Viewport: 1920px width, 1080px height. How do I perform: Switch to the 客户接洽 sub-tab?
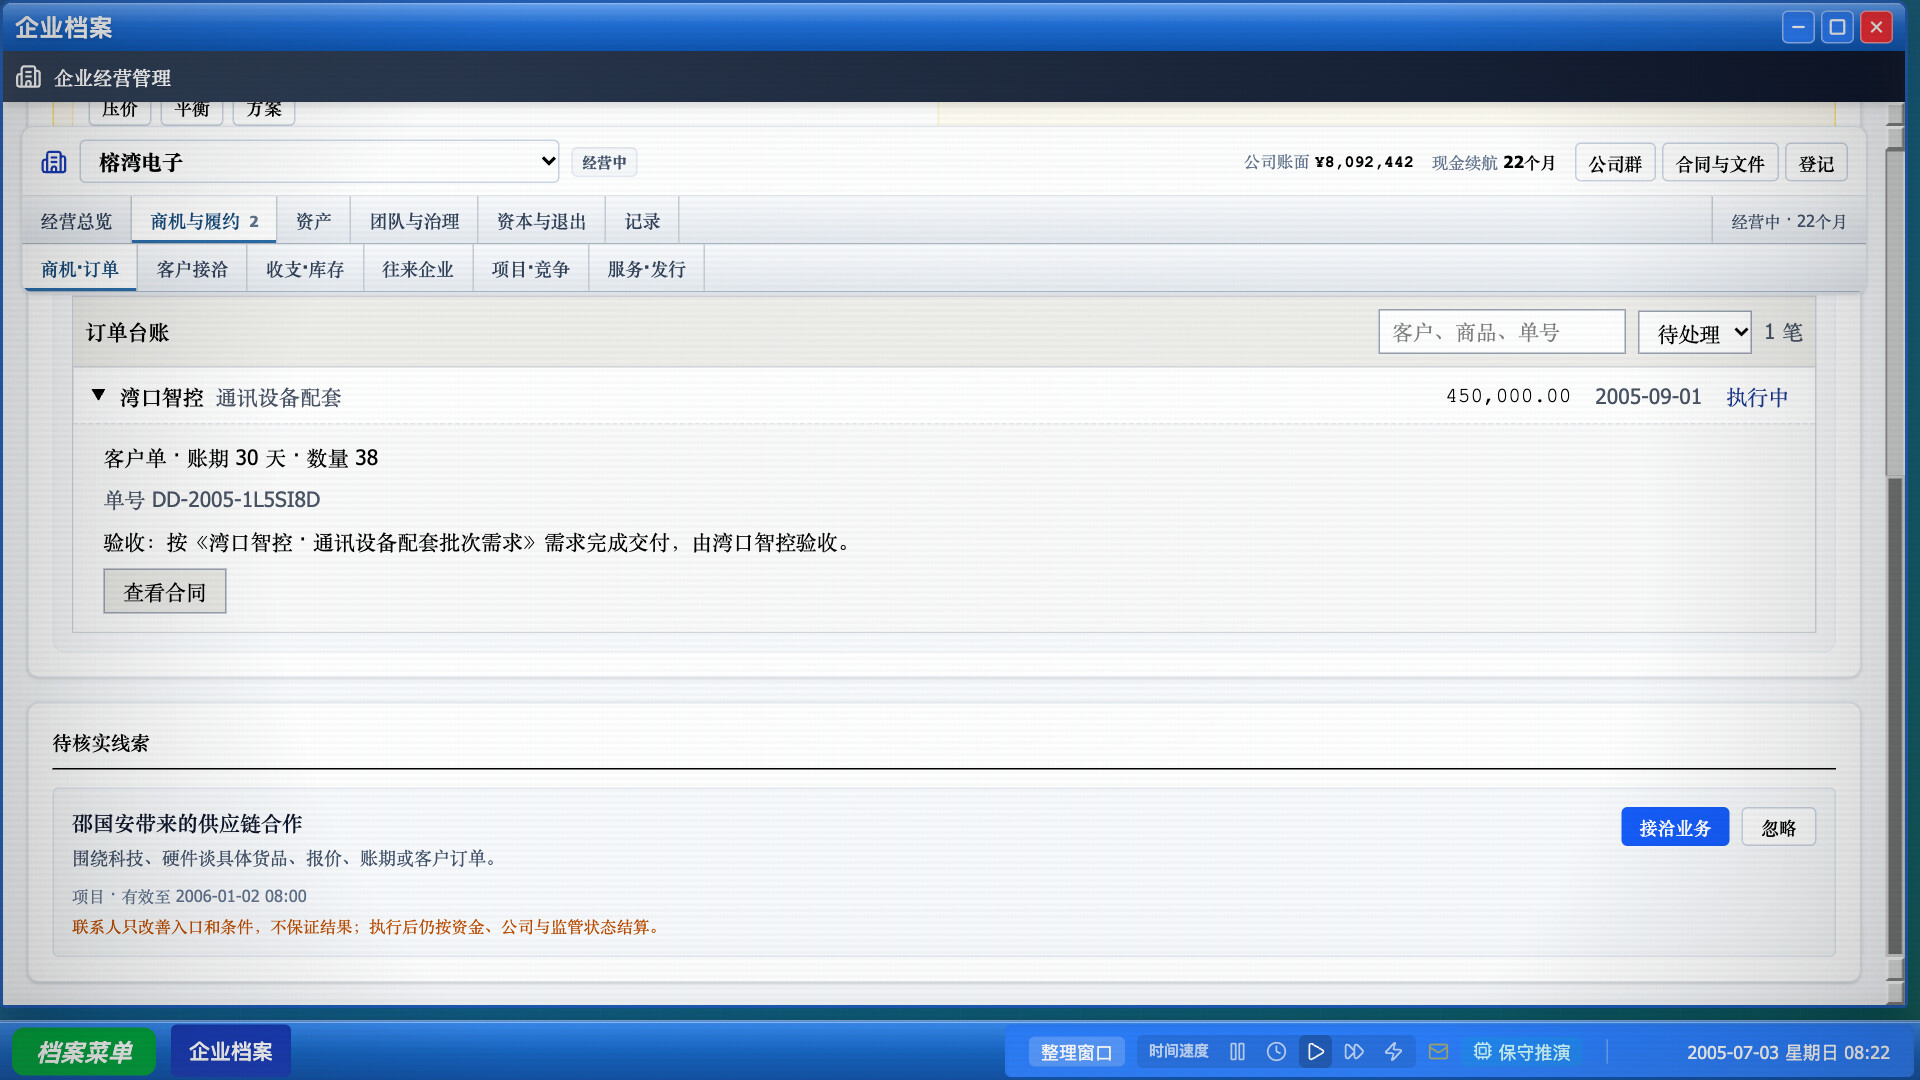[192, 269]
